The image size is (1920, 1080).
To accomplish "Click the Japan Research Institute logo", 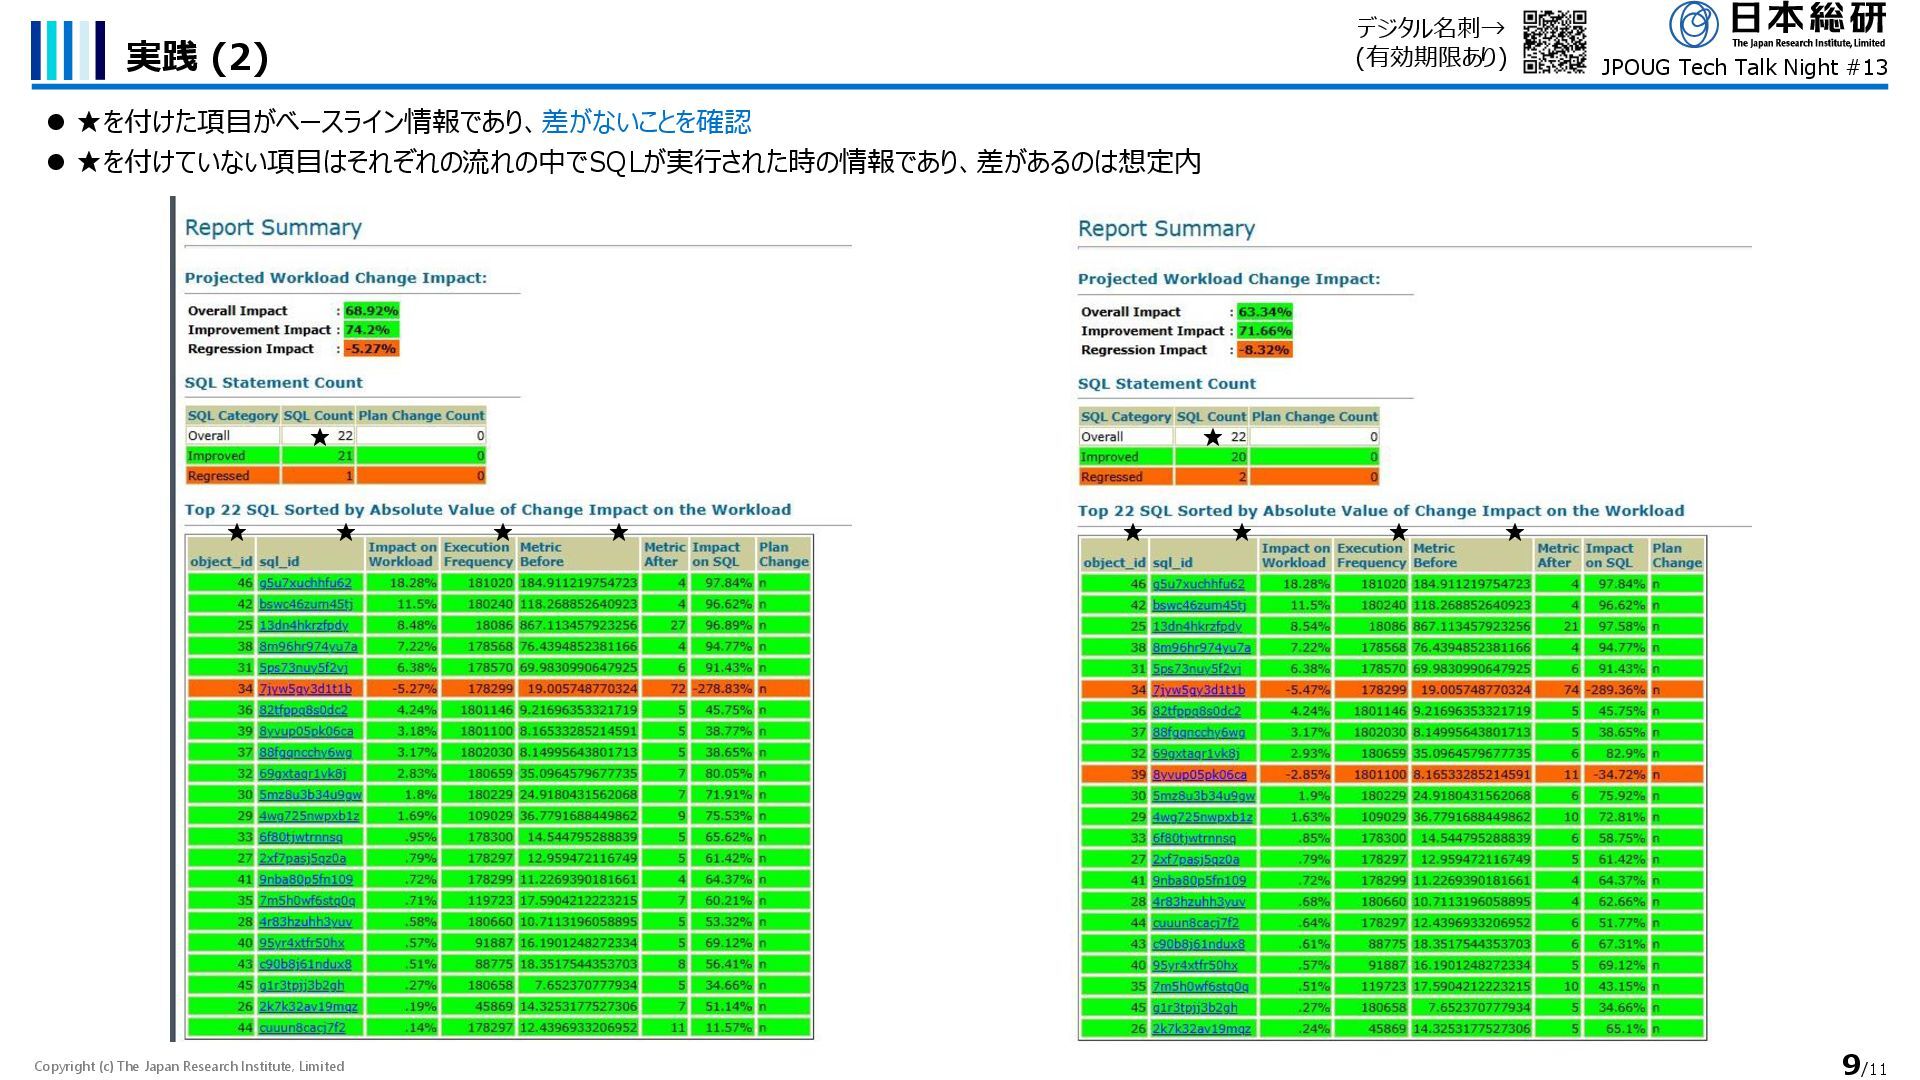I will (x=1778, y=25).
